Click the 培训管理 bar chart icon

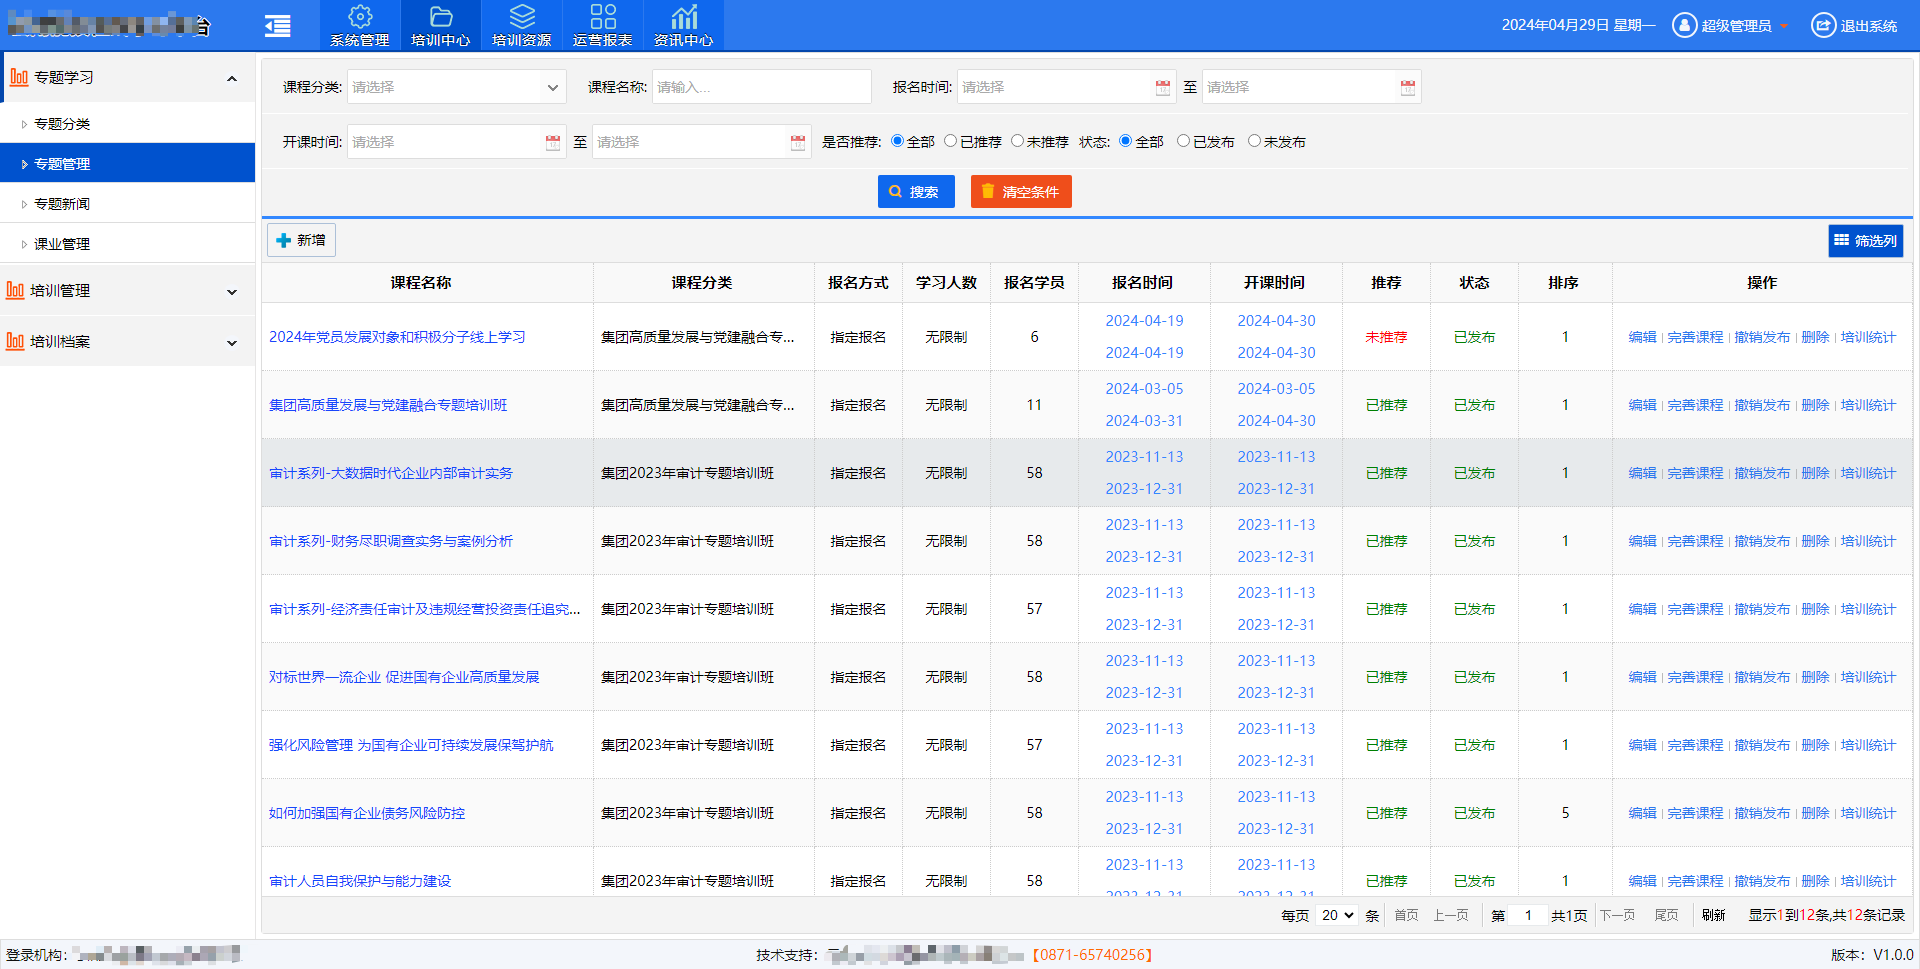[15, 290]
